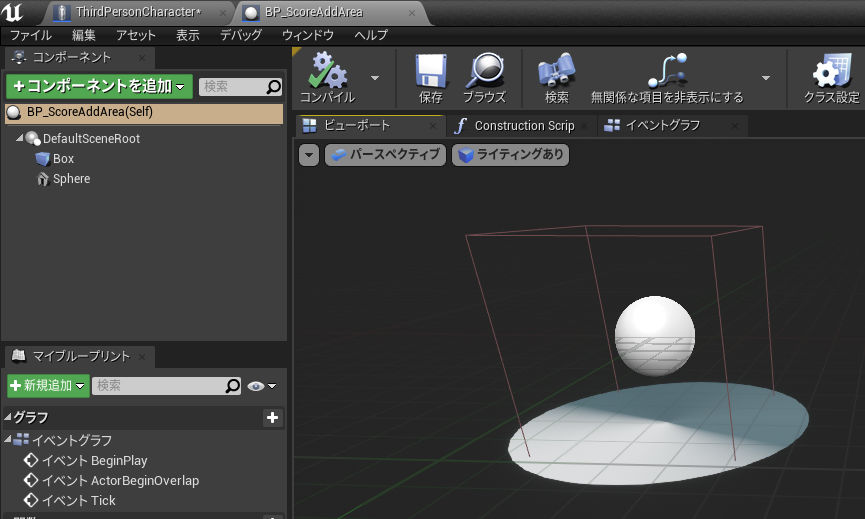Select DefaultSceneRoot component
865x519 pixels.
point(91,138)
